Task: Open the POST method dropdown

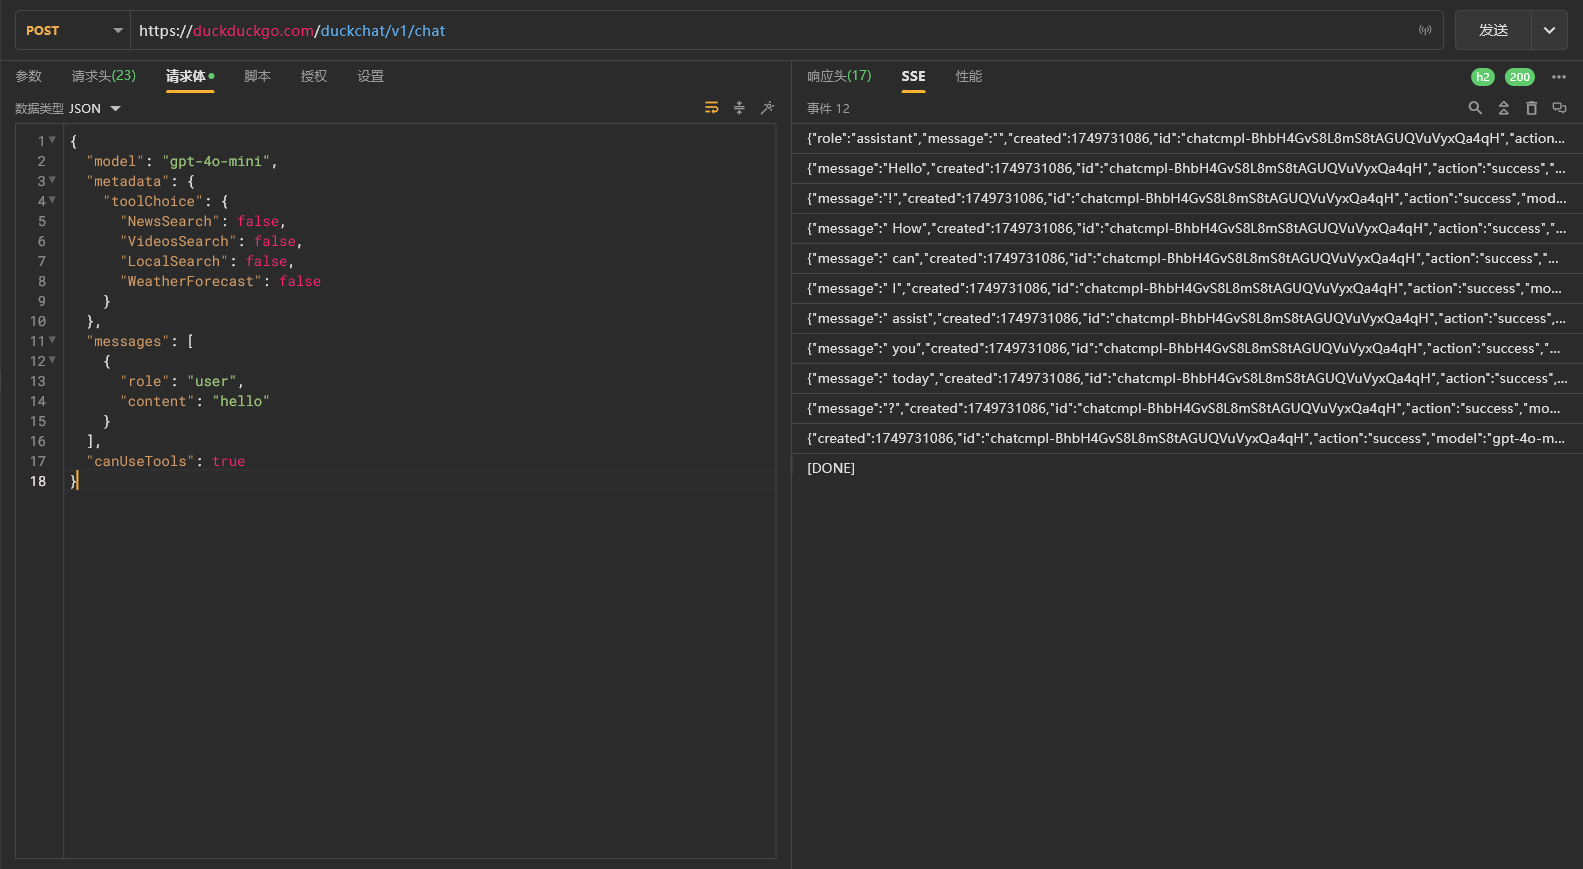Action: (x=73, y=30)
